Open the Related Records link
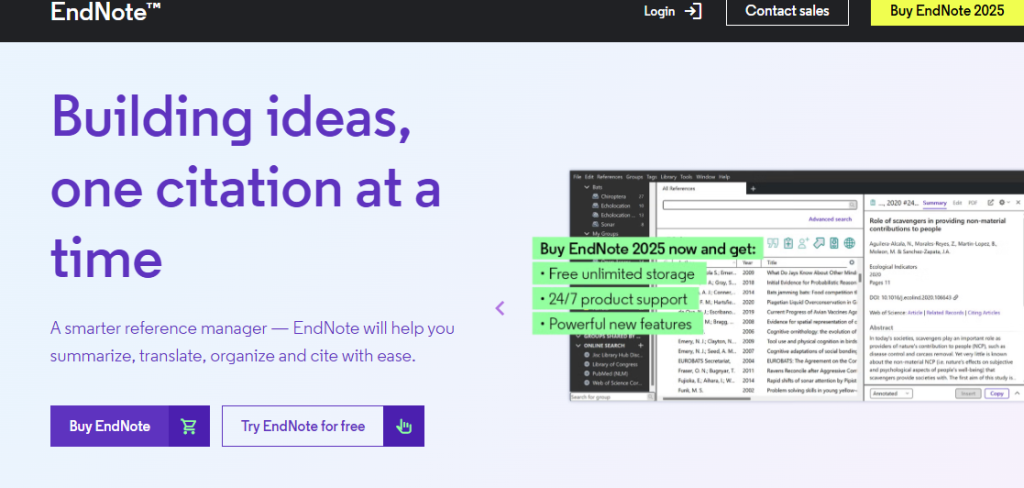 (x=945, y=313)
